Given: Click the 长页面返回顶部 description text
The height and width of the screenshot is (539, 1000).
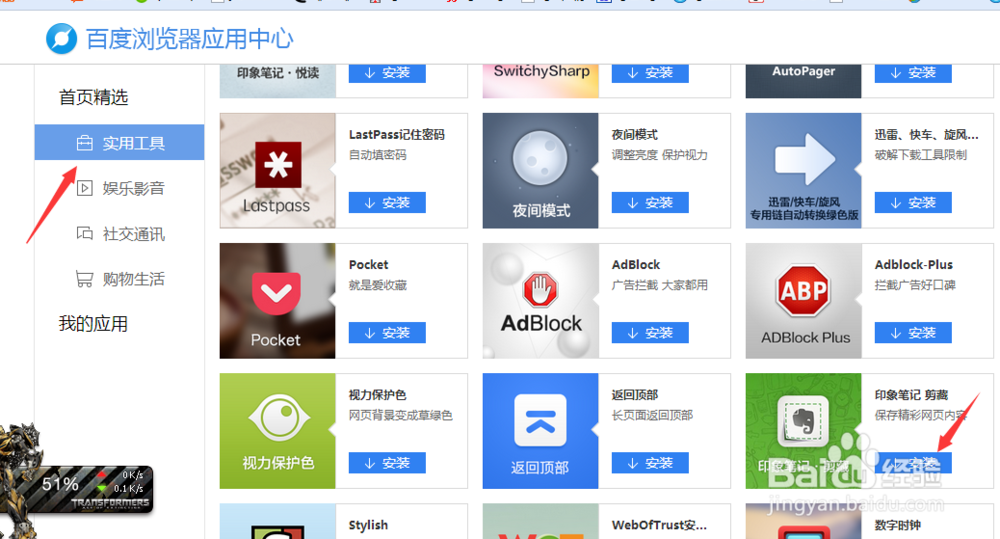Looking at the screenshot, I should click(x=652, y=415).
